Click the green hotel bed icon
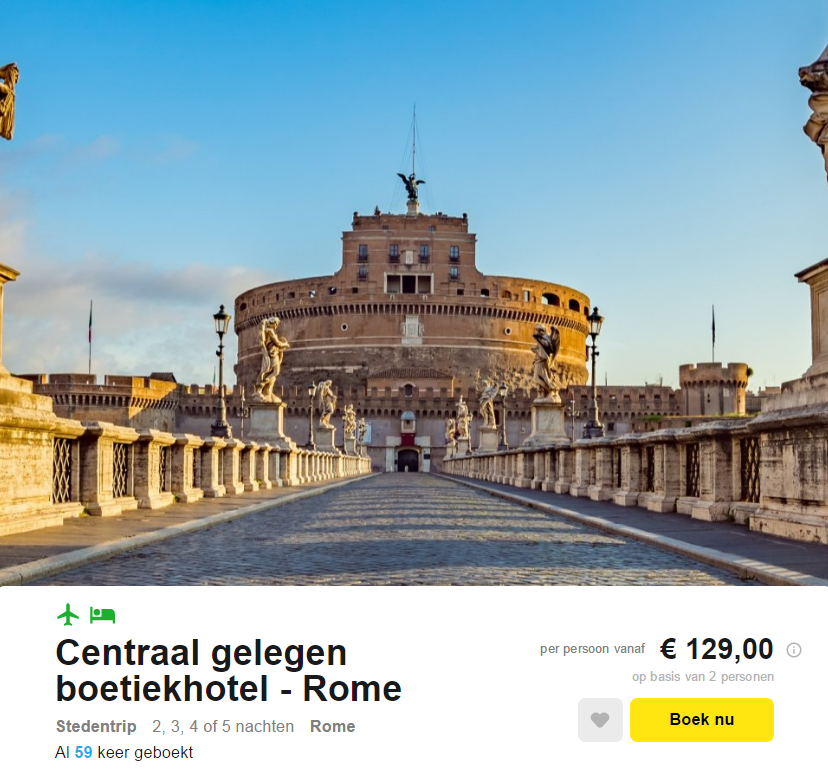 point(102,615)
